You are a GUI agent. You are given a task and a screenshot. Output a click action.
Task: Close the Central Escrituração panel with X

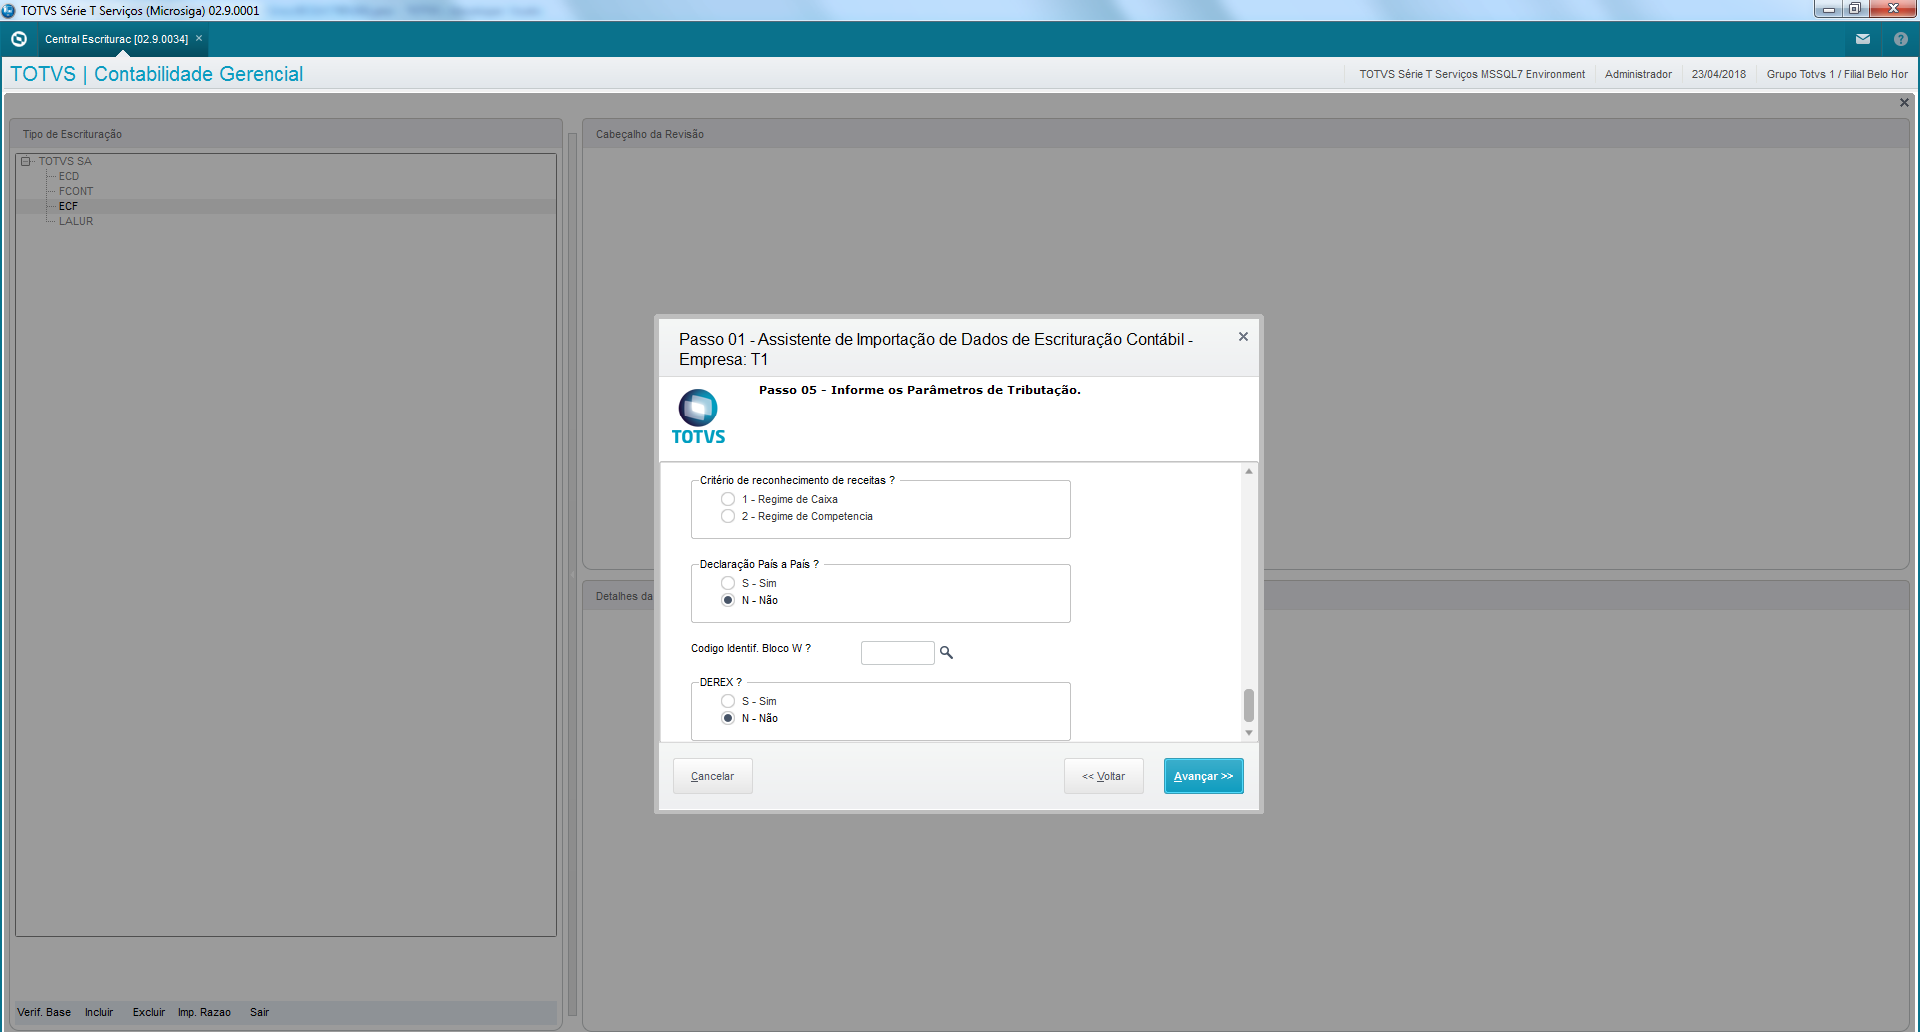pyautogui.click(x=1904, y=103)
